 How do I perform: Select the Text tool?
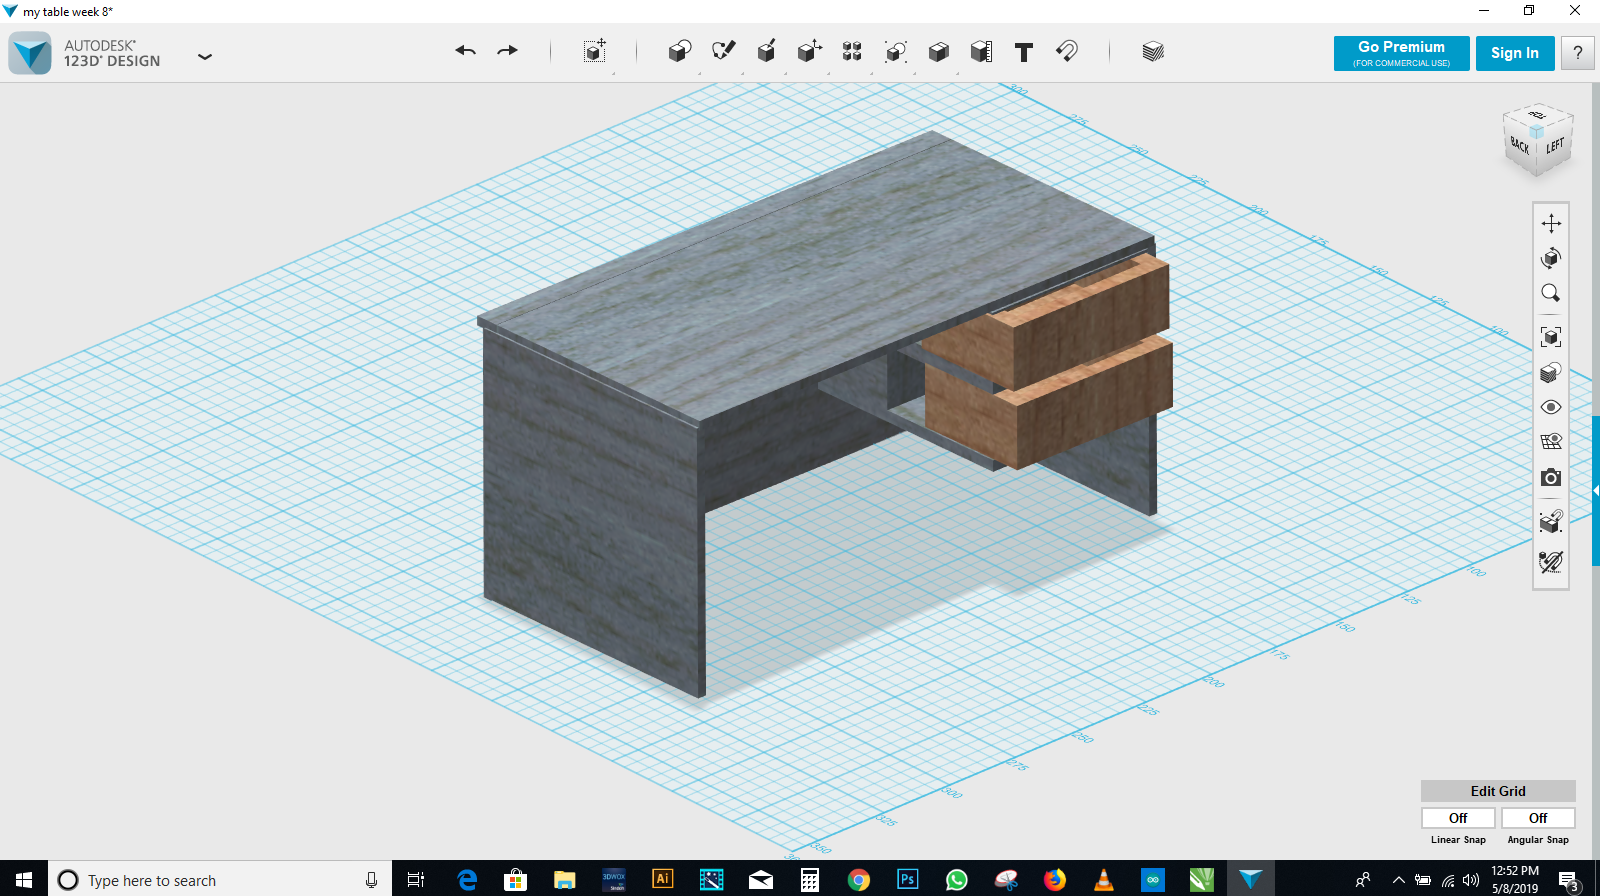[x=1023, y=52]
